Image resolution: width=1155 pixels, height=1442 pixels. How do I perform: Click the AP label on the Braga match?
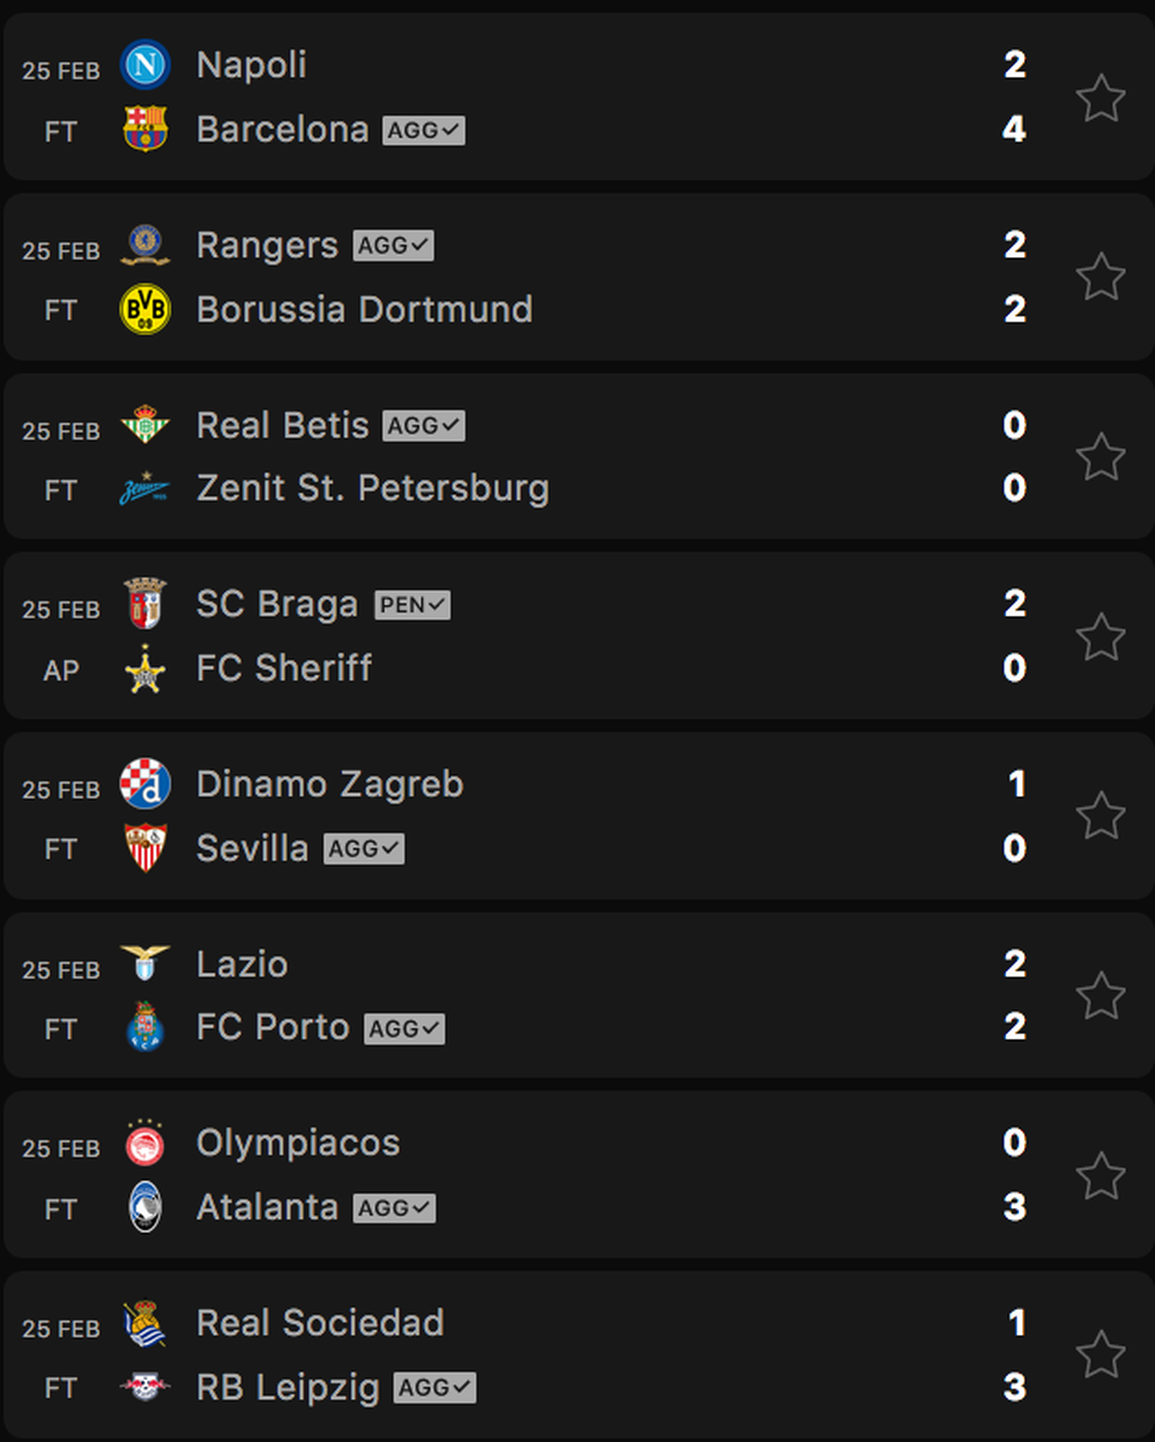click(x=61, y=670)
